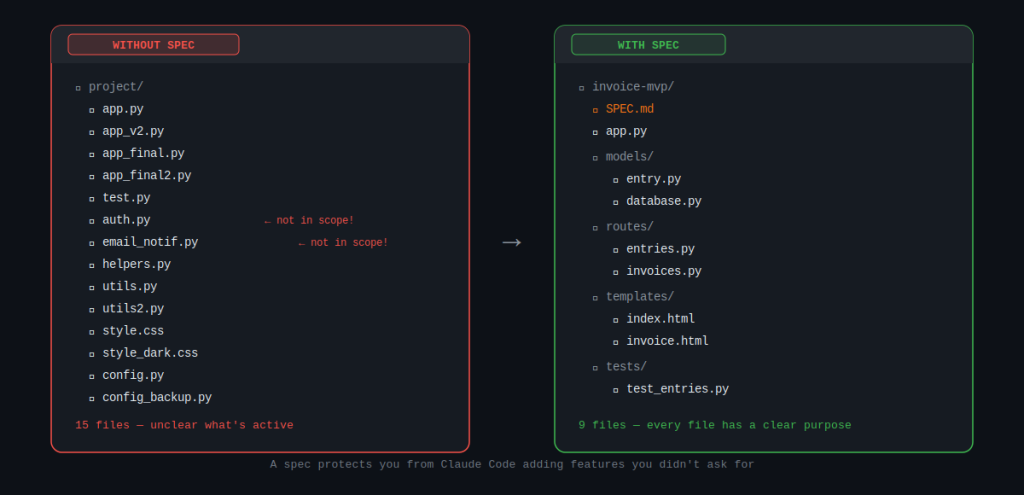Viewport: 1024px width, 495px height.
Task: Click the file icon beside app_v2.py
Action: pos(91,132)
